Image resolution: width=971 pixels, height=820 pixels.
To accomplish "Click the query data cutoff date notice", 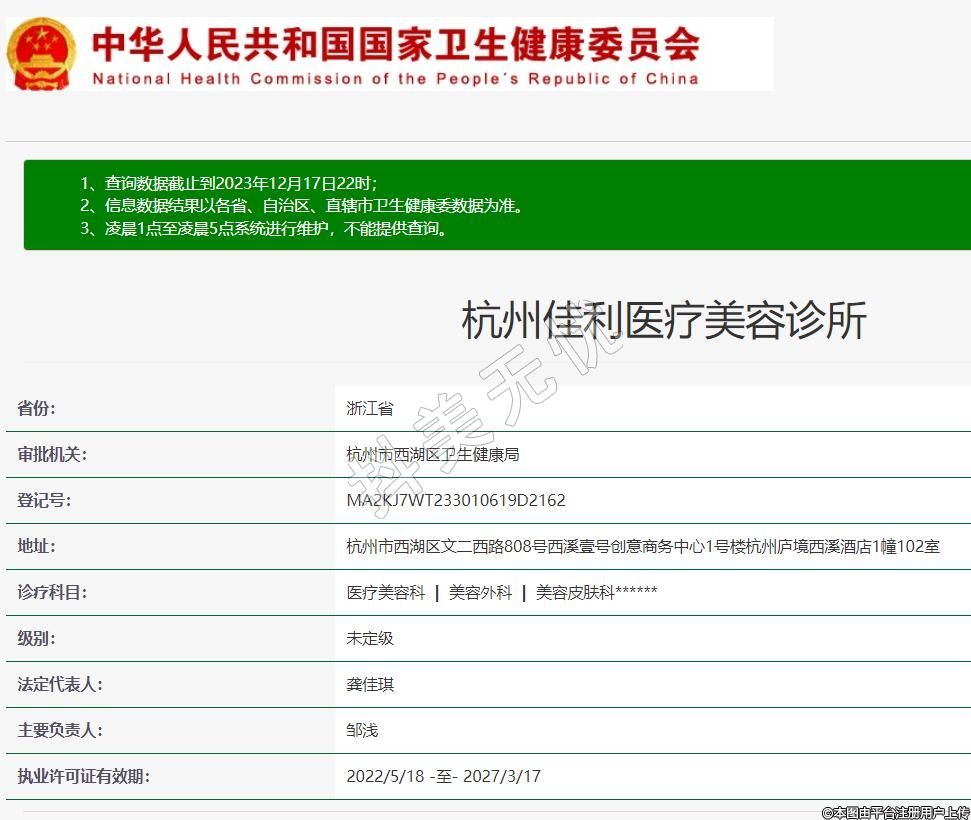I will point(228,183).
